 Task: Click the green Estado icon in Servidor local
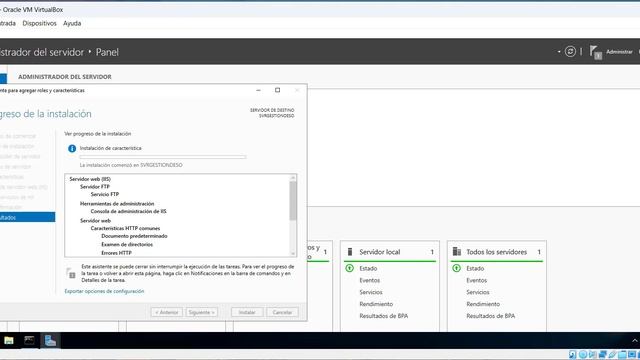pos(349,268)
